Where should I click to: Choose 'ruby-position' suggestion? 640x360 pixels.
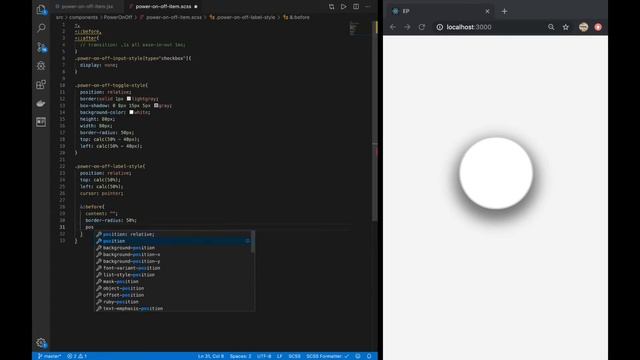173,302
